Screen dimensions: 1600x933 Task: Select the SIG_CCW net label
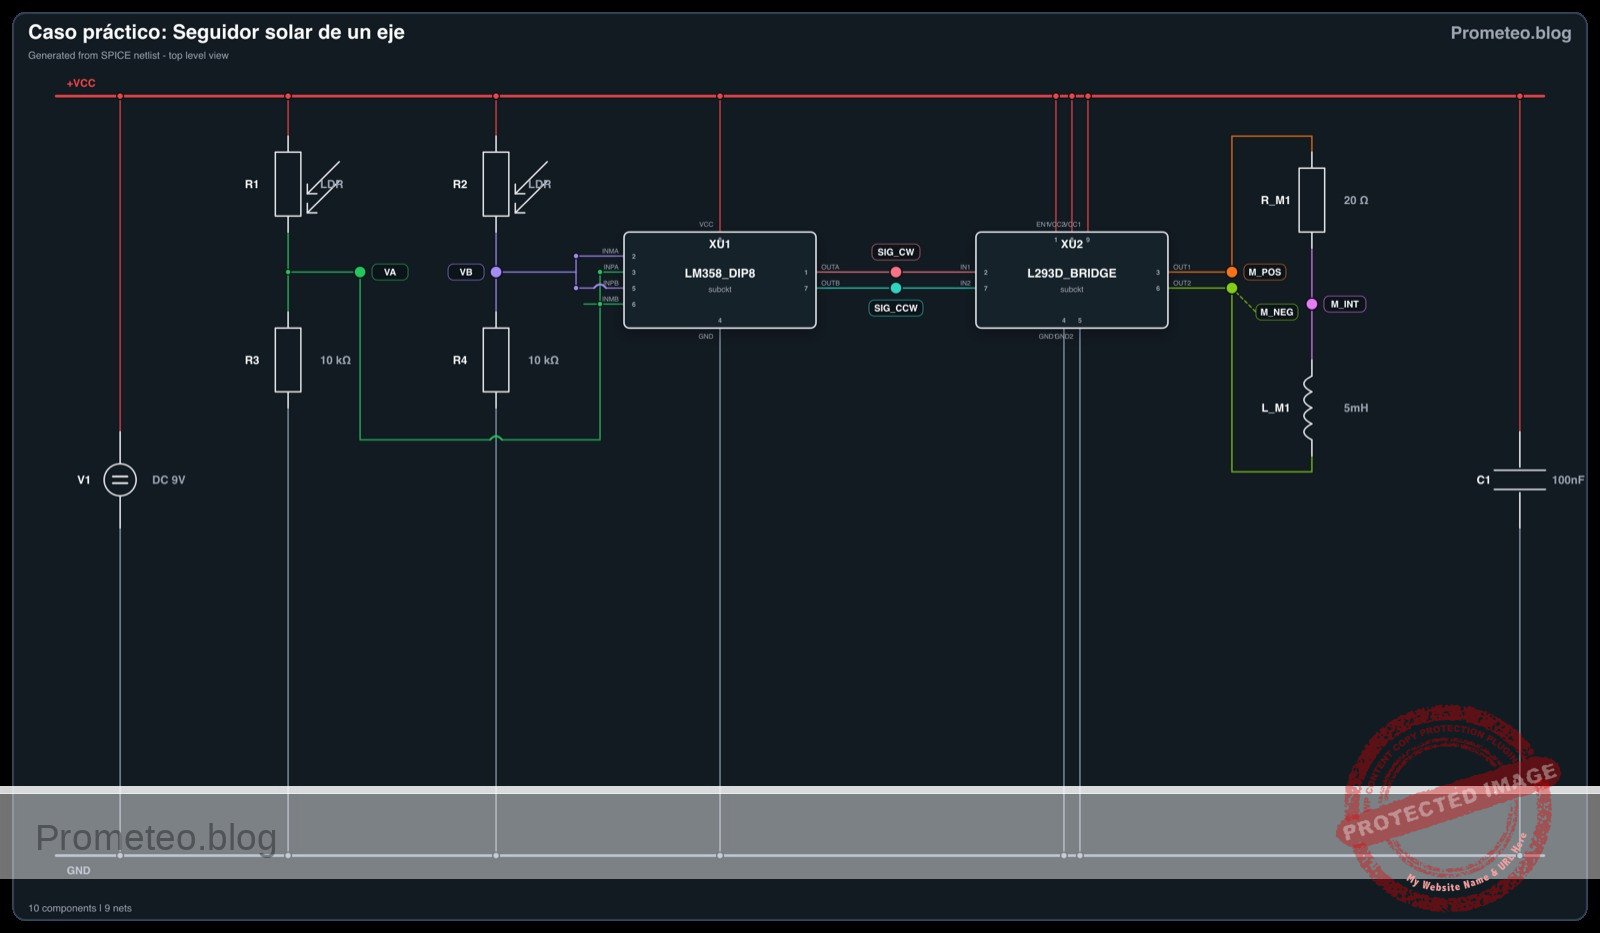click(x=896, y=308)
